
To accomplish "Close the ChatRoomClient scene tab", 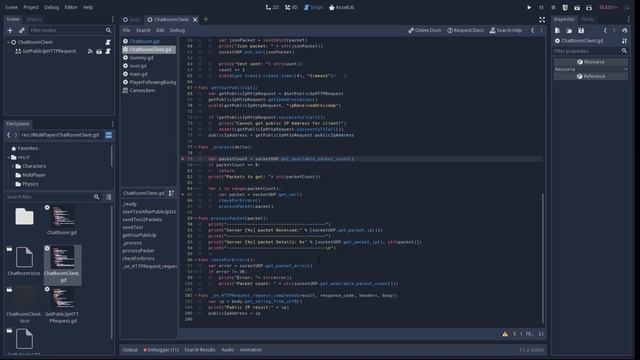I will pos(196,19).
